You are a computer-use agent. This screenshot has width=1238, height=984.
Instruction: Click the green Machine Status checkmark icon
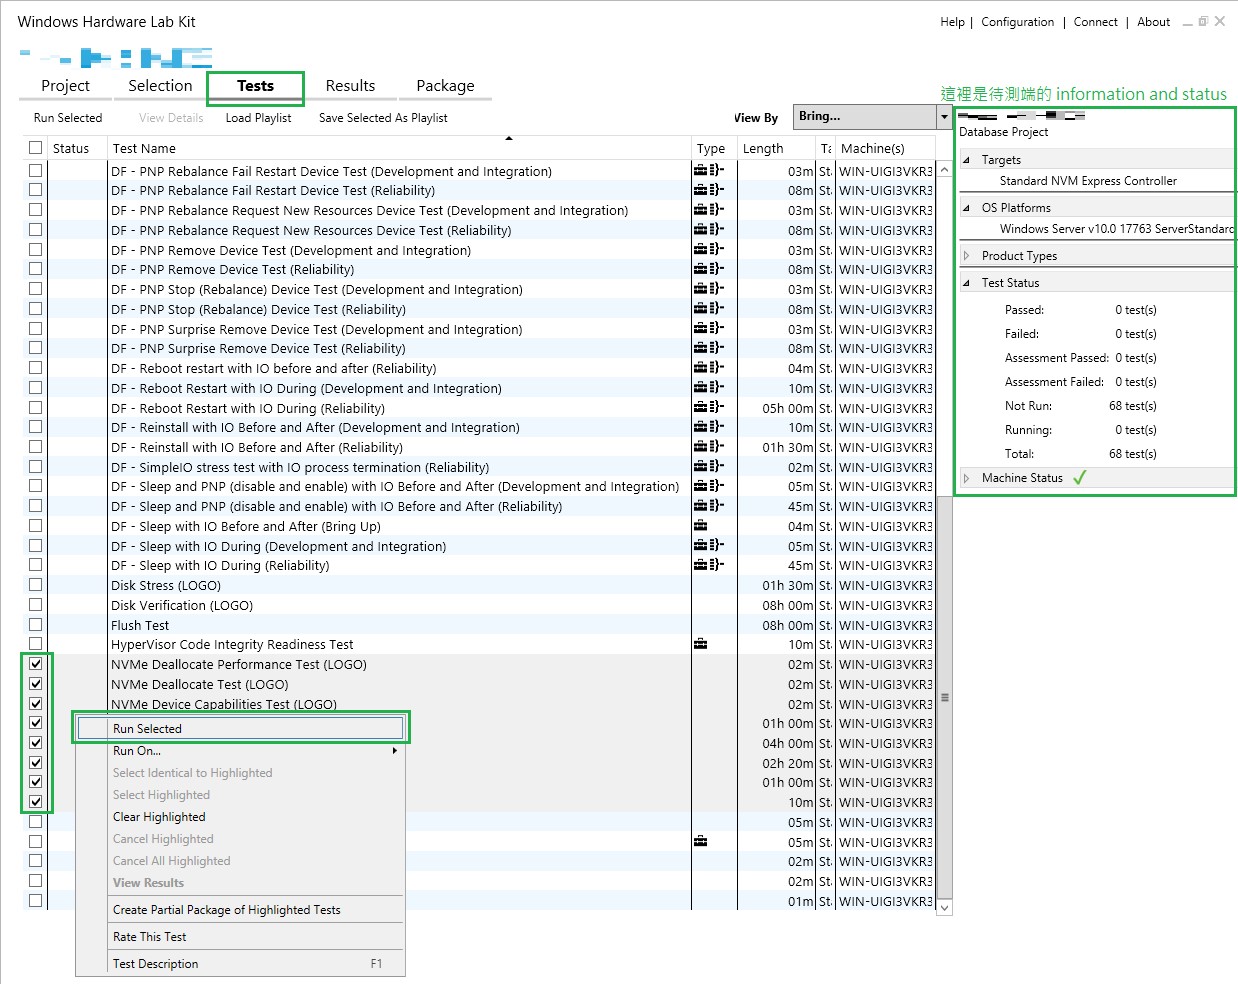(x=1079, y=478)
